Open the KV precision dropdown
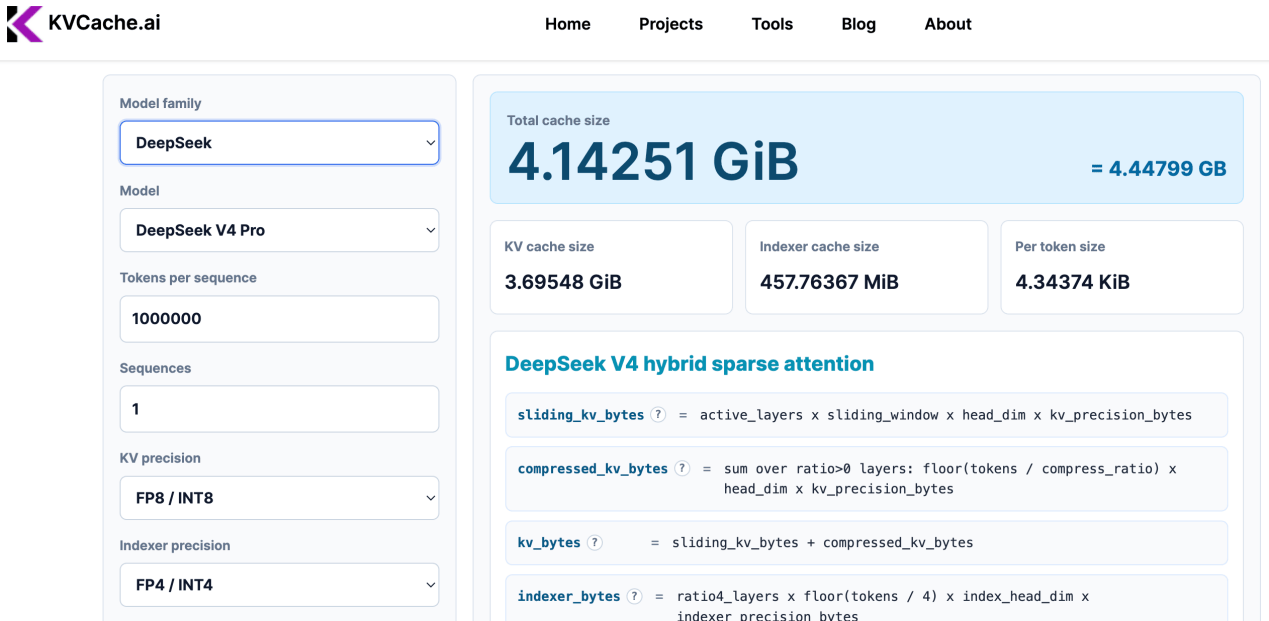Screen dimensions: 1269x621 279,497
